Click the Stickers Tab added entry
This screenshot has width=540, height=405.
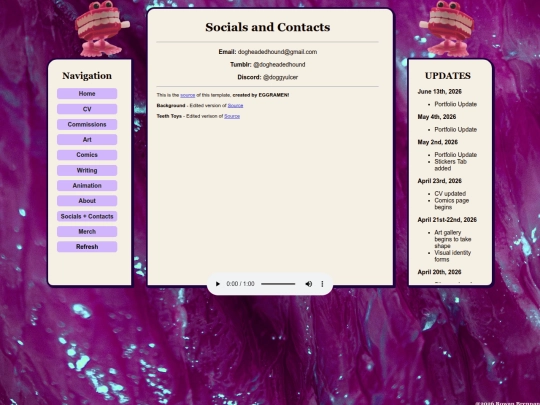450,165
